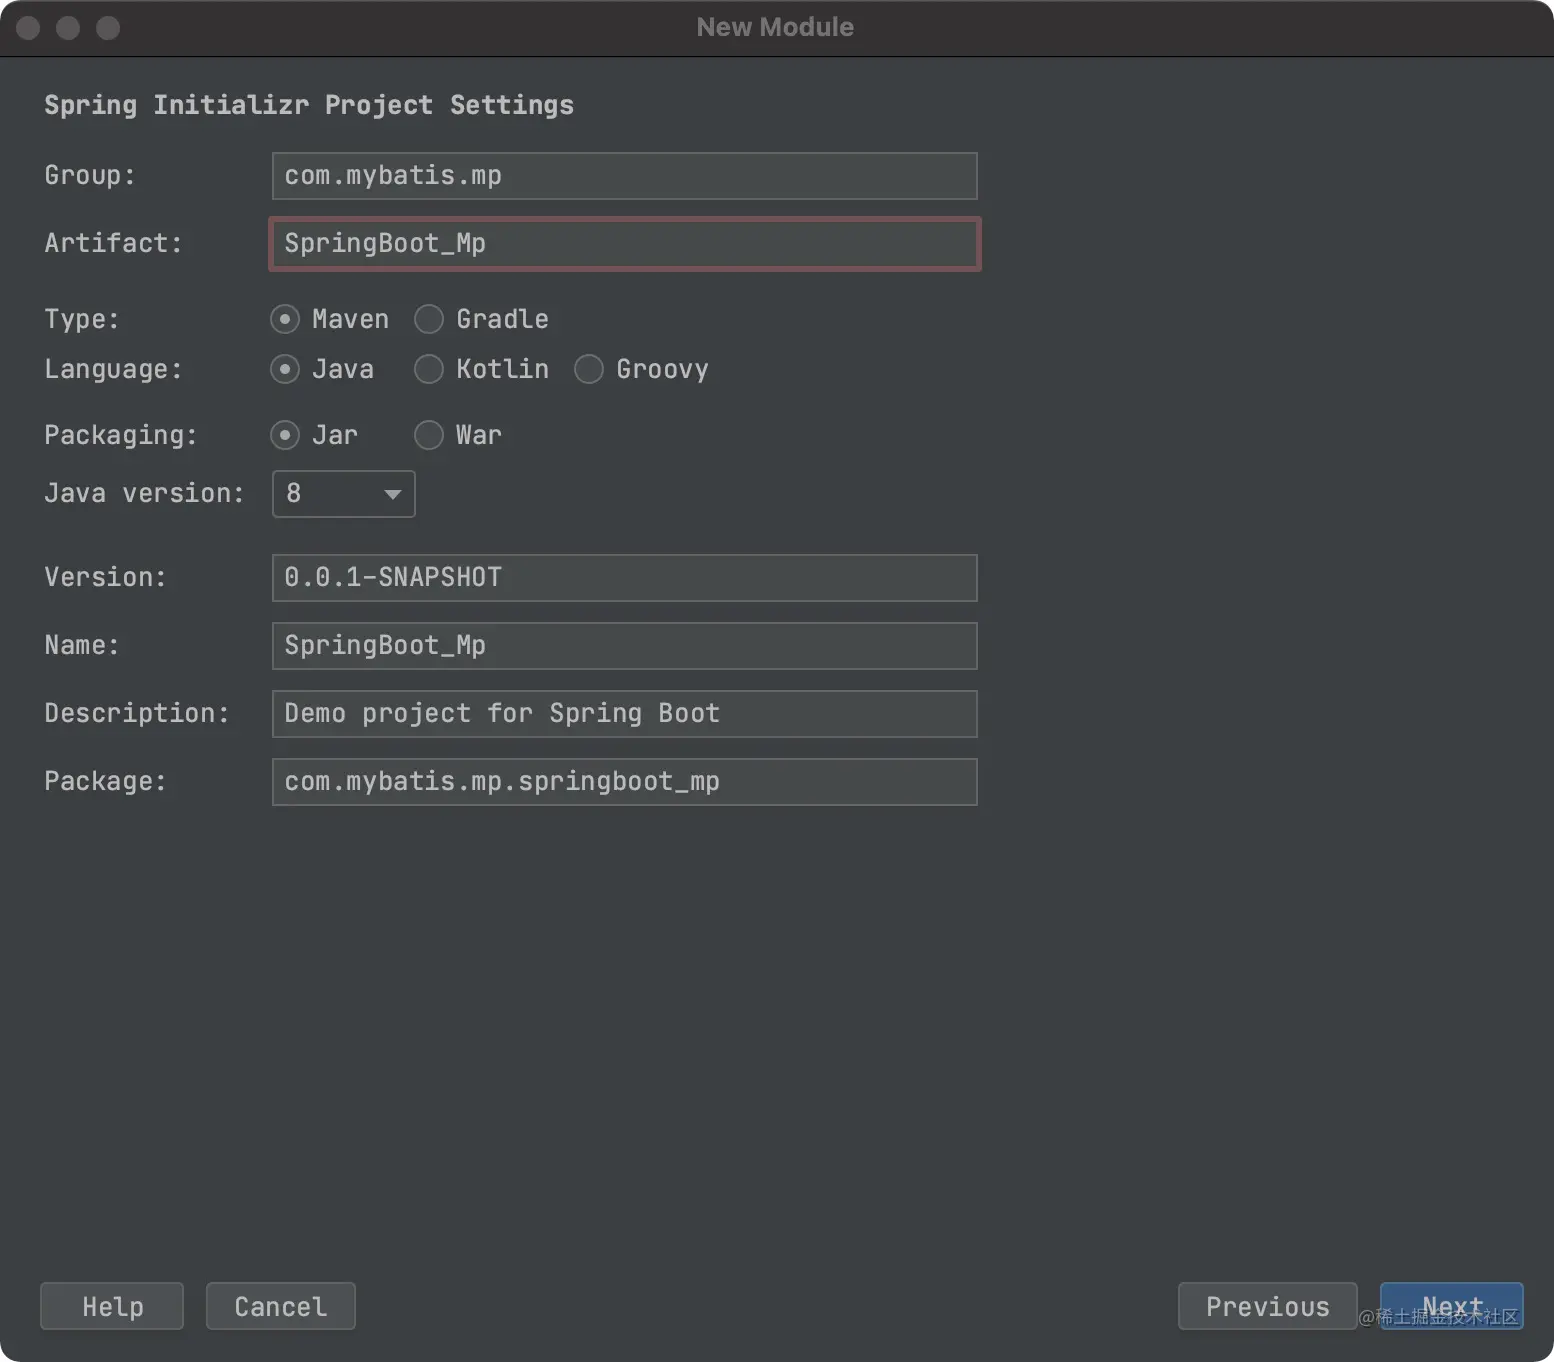Click the 'New Module' title text
The width and height of the screenshot is (1554, 1362).
pos(775,27)
